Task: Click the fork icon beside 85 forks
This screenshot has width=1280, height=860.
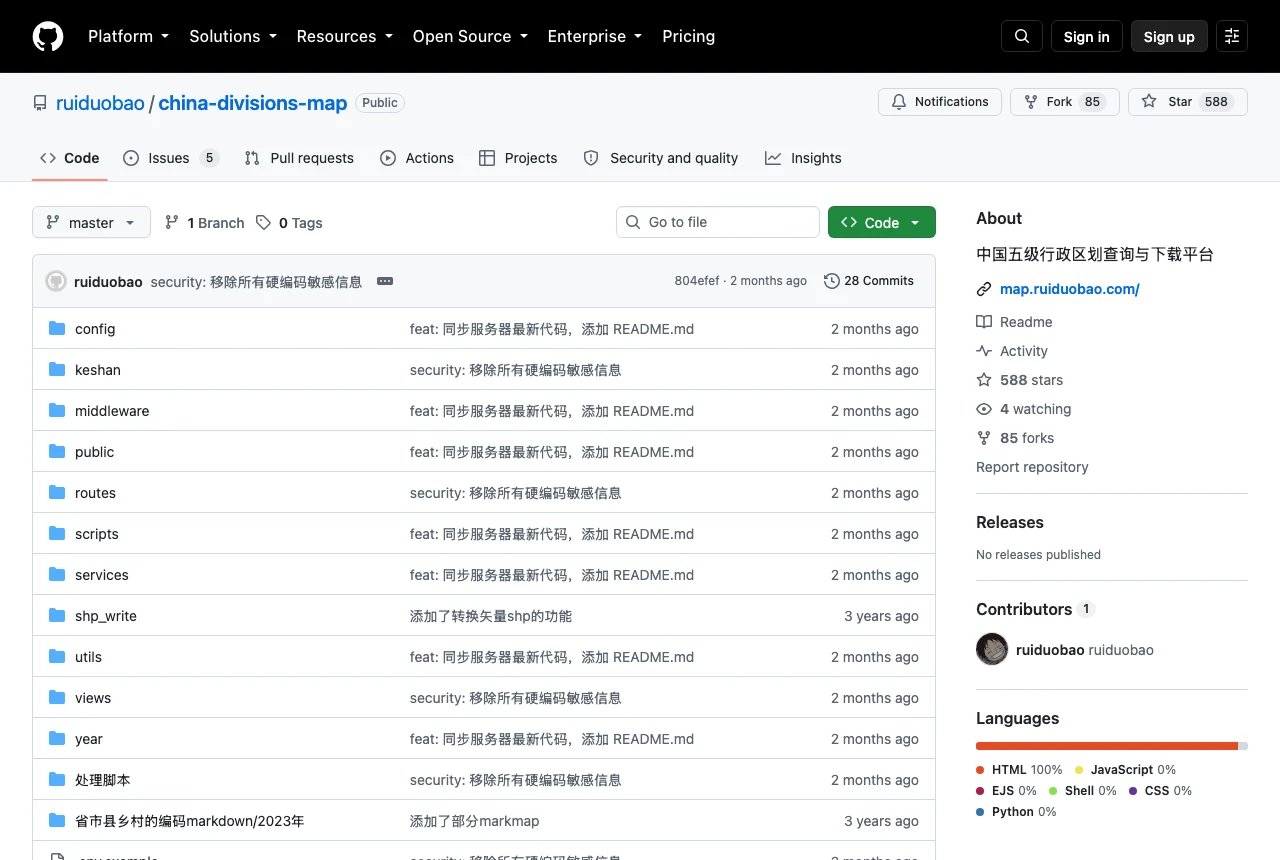Action: point(984,438)
